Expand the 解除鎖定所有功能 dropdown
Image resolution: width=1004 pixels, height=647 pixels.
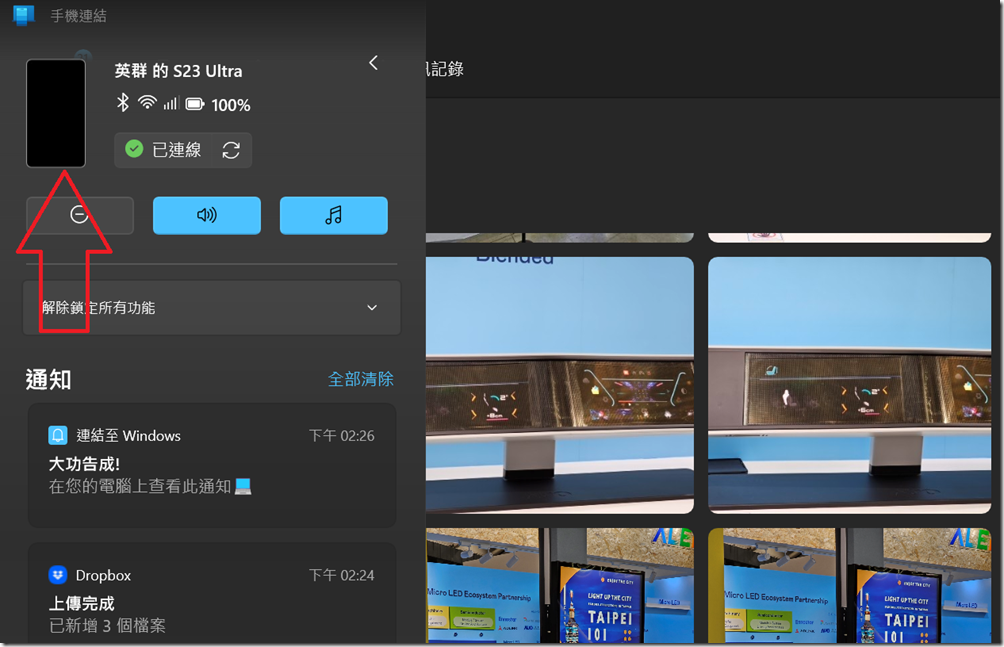click(212, 307)
